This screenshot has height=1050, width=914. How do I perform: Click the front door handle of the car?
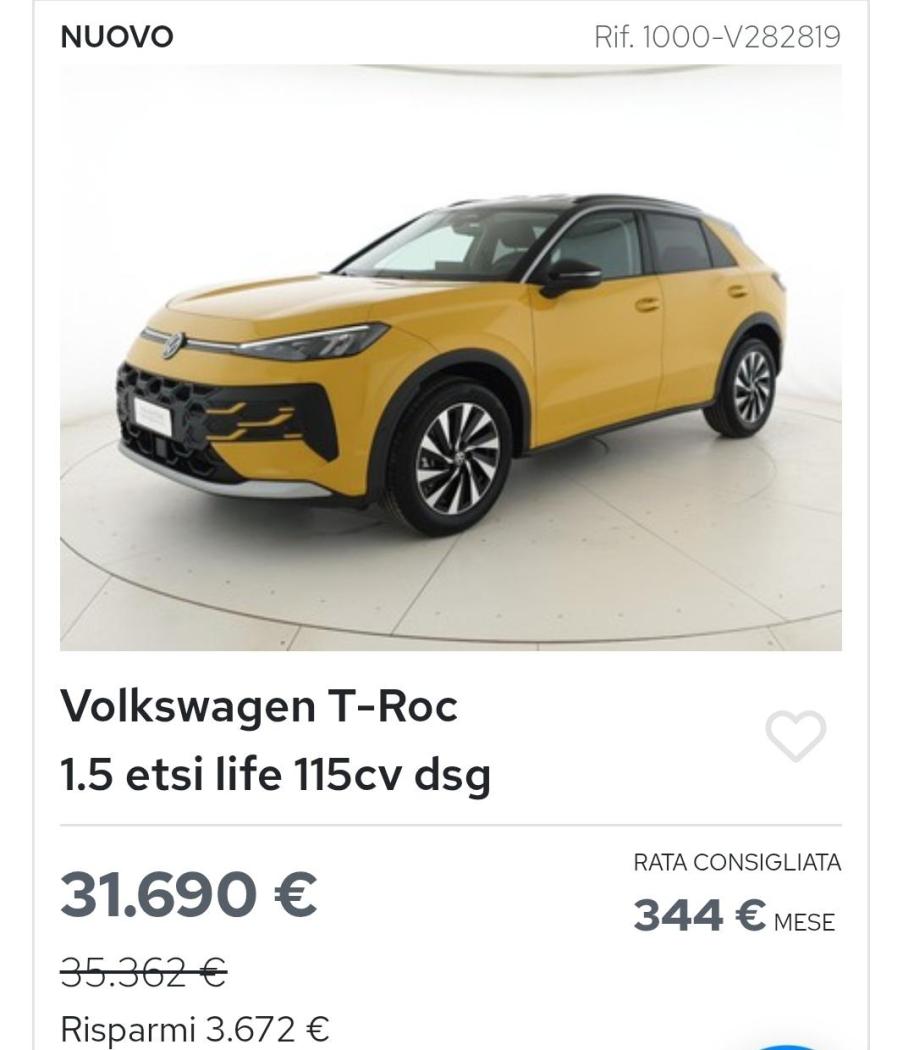pyautogui.click(x=647, y=305)
